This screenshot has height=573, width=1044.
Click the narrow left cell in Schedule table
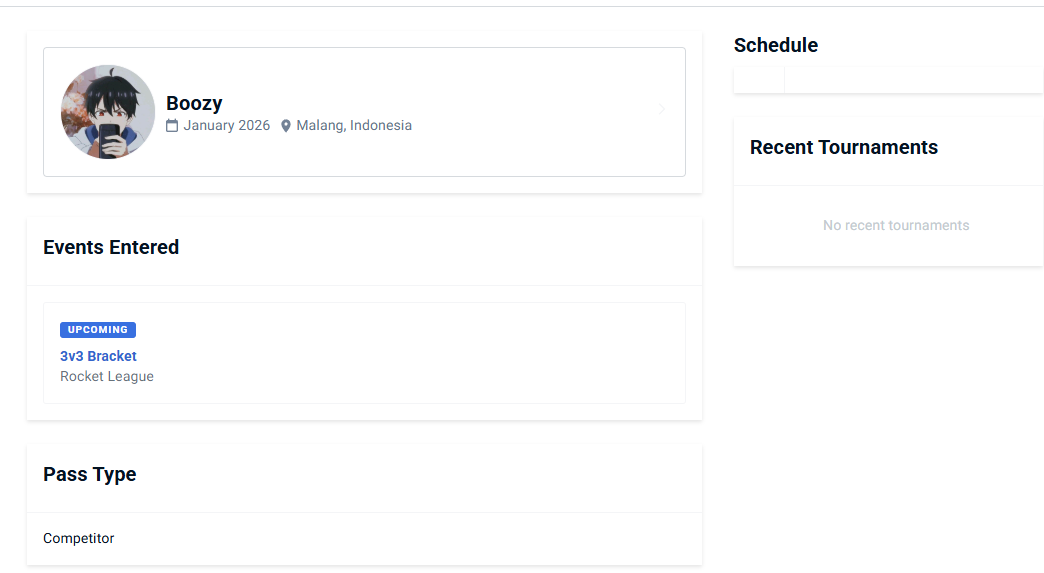(x=759, y=81)
